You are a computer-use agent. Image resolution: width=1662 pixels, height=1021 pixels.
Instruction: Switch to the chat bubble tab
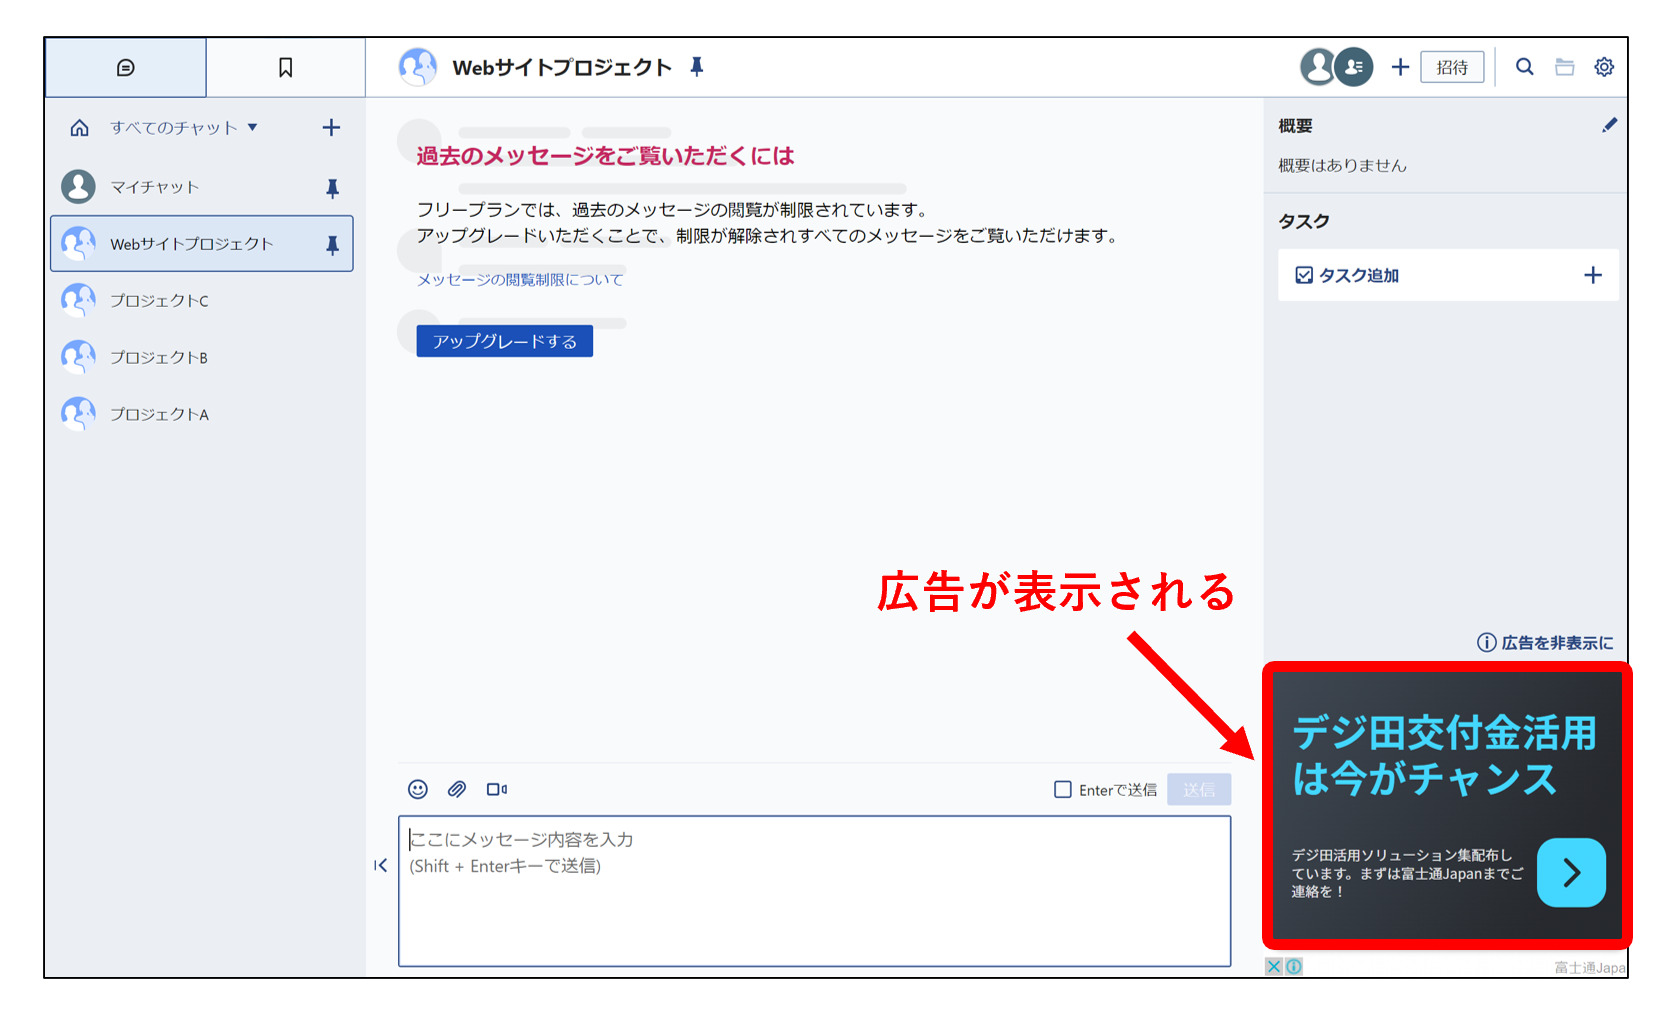(125, 67)
